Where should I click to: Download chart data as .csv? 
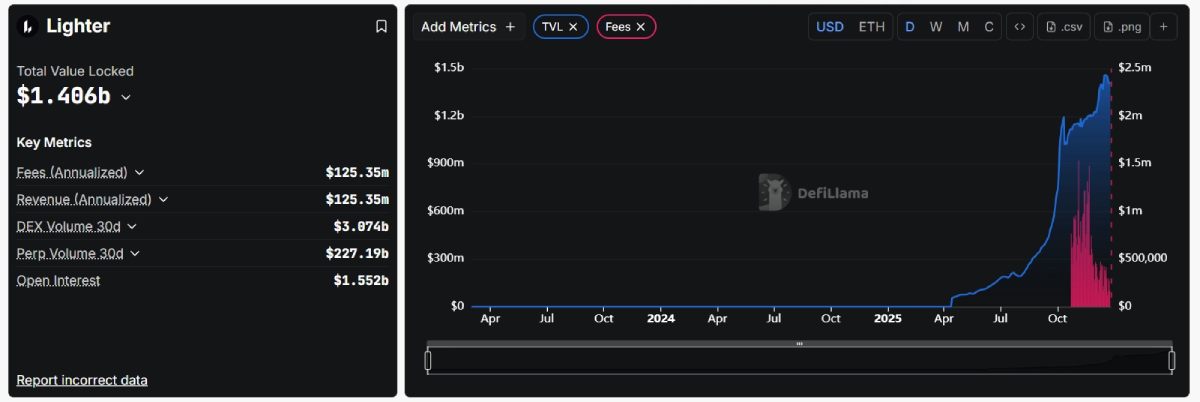[x=1064, y=27]
